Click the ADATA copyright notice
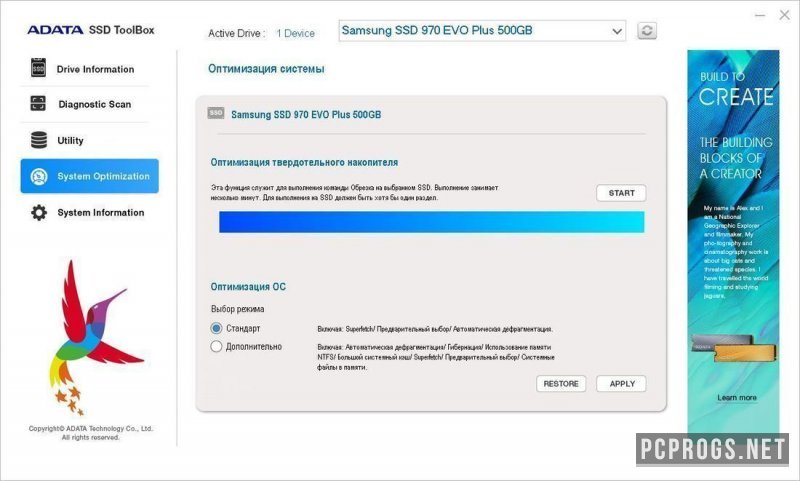 91,433
